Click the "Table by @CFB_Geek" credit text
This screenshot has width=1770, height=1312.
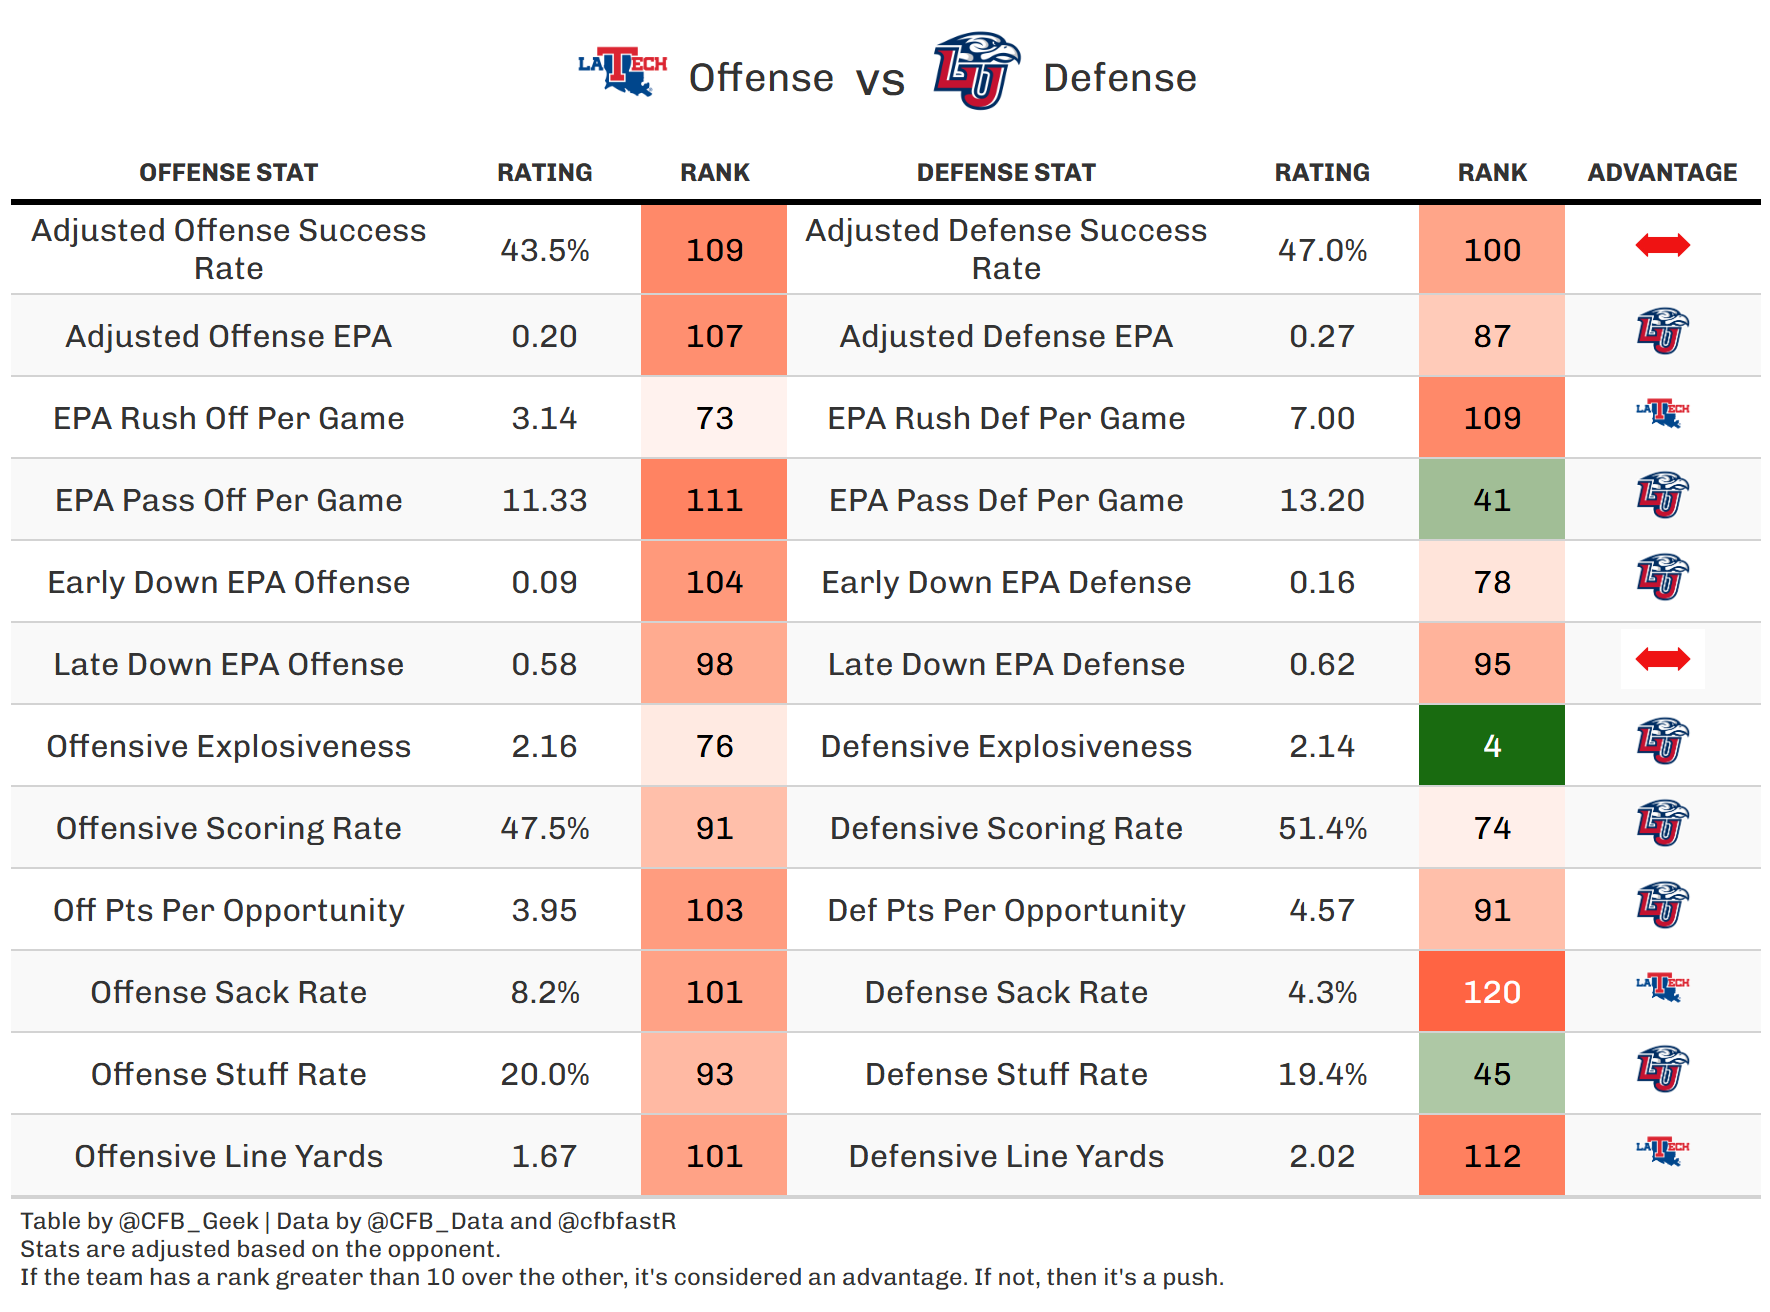tap(140, 1221)
